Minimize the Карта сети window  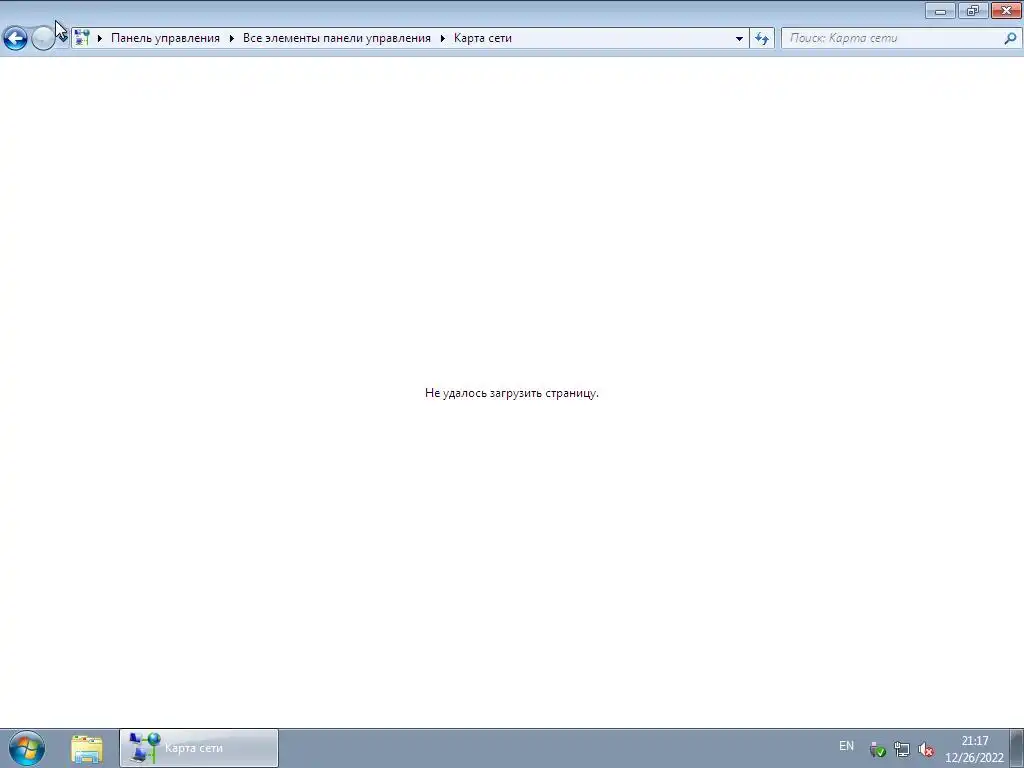tap(940, 10)
